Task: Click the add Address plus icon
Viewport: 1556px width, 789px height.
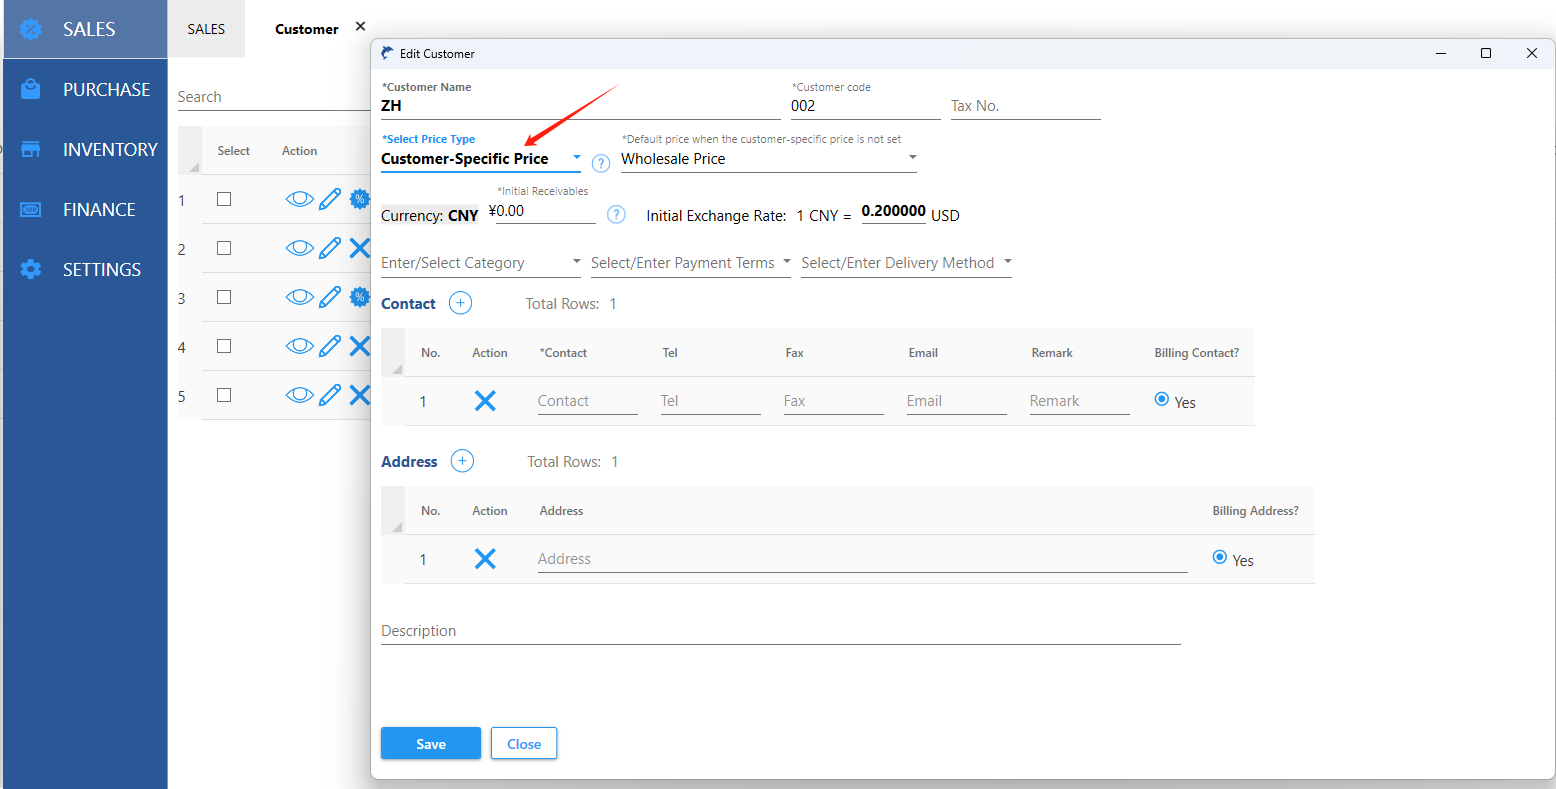Action: click(x=462, y=461)
